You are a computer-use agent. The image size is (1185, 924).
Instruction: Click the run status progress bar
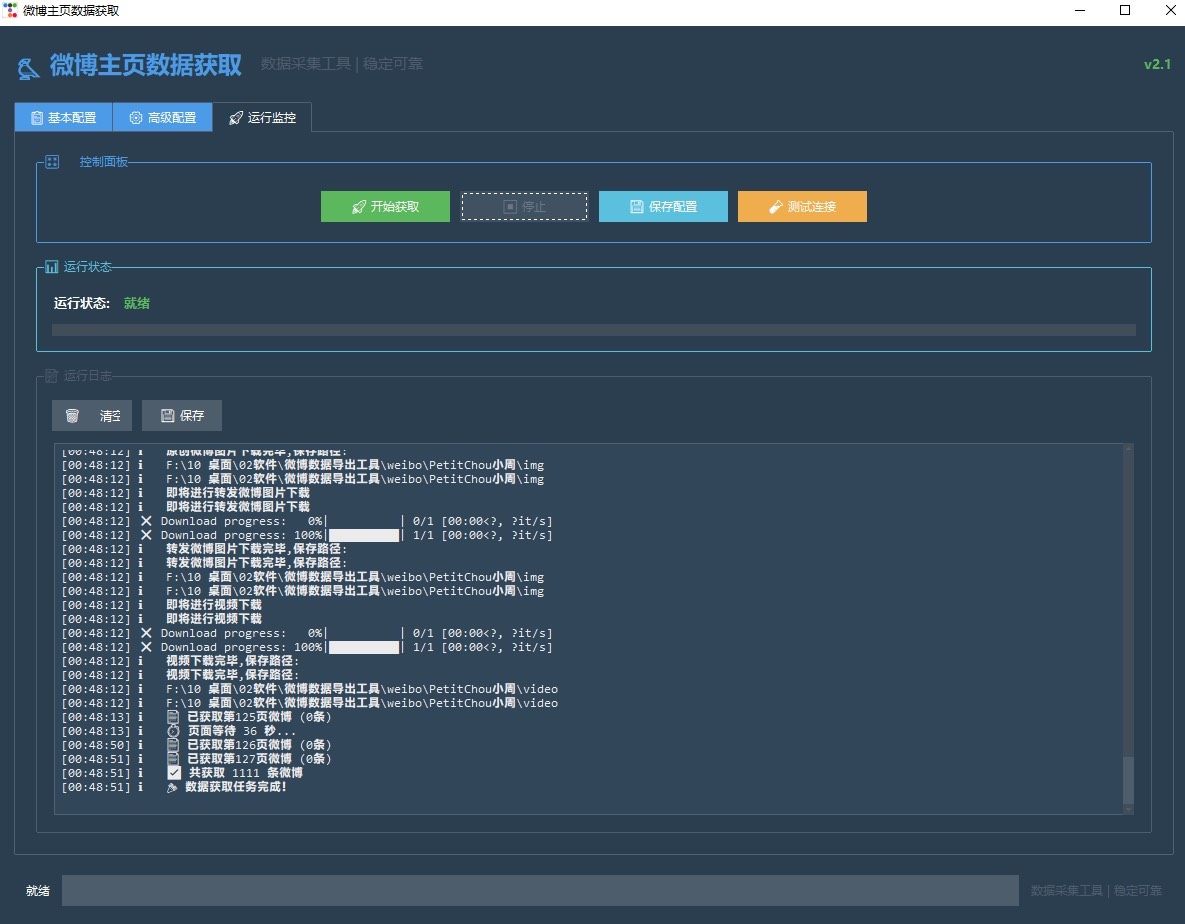(593, 330)
